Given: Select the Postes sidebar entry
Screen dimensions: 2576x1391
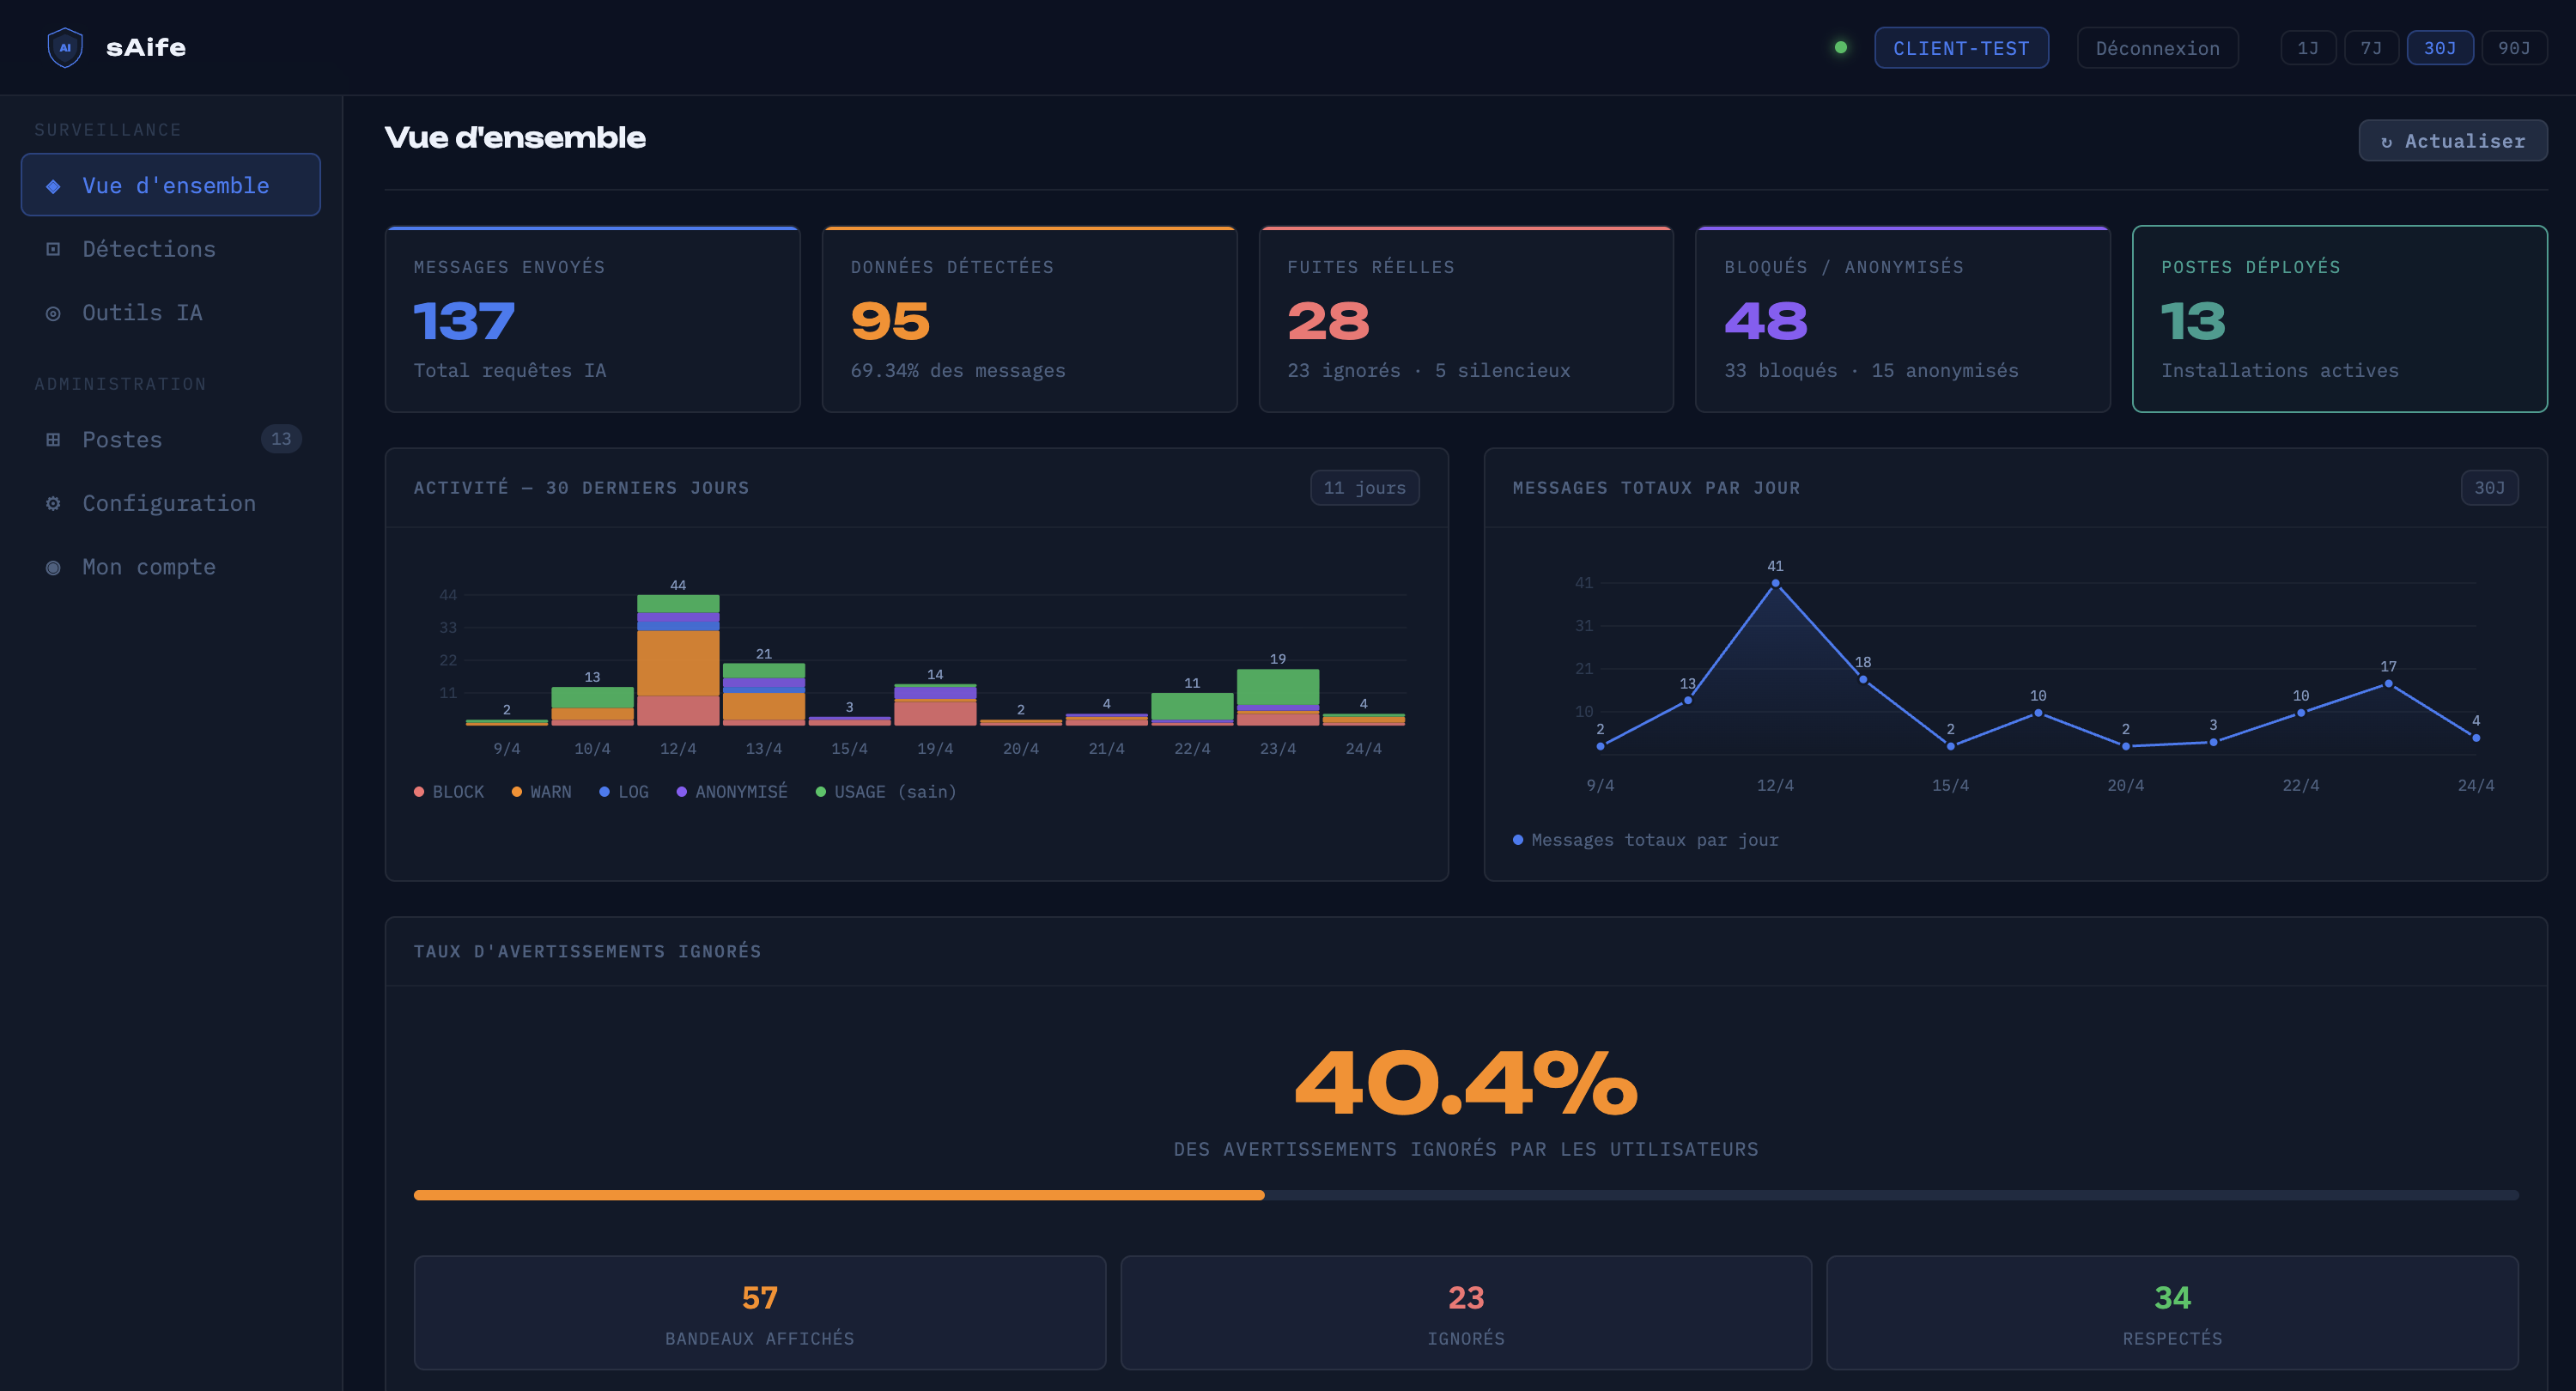Looking at the screenshot, I should [170, 440].
